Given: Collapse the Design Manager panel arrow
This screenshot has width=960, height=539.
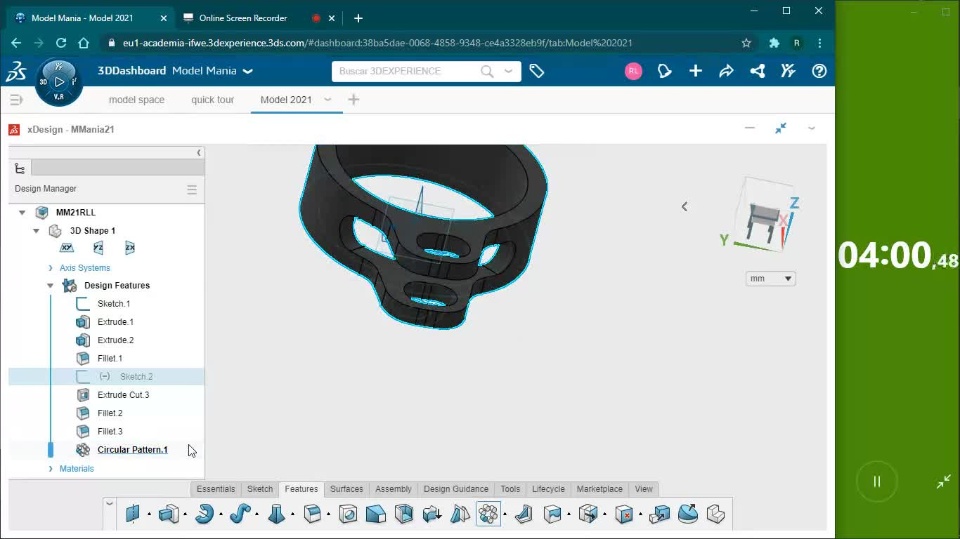Looking at the screenshot, I should click(198, 153).
